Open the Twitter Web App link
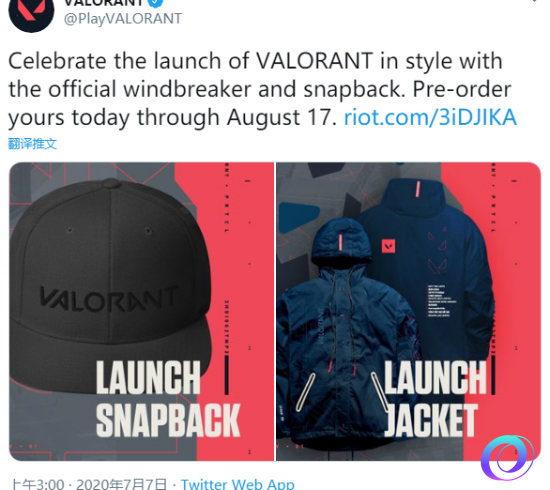550x490 pixels. coord(237,484)
